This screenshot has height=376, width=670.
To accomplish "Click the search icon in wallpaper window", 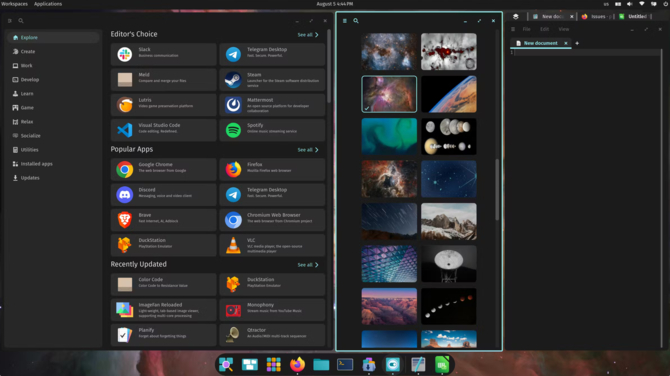I will 356,21.
